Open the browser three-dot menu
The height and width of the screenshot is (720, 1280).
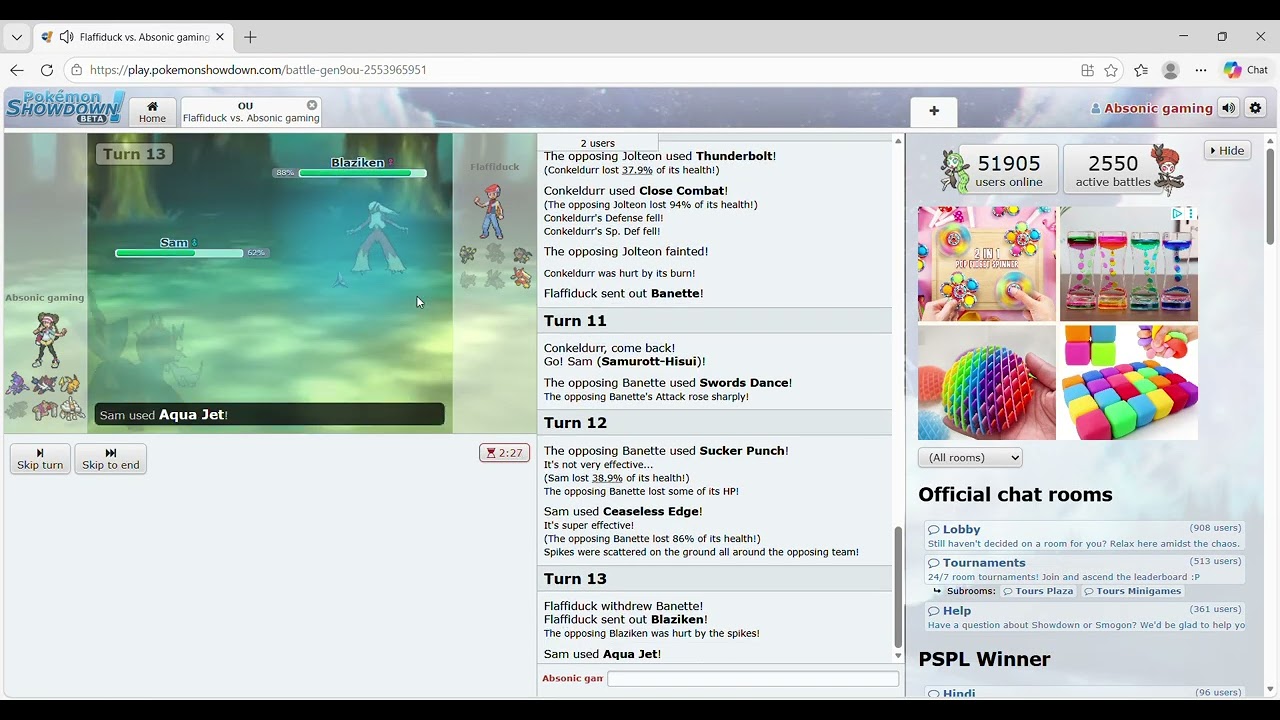1201,70
